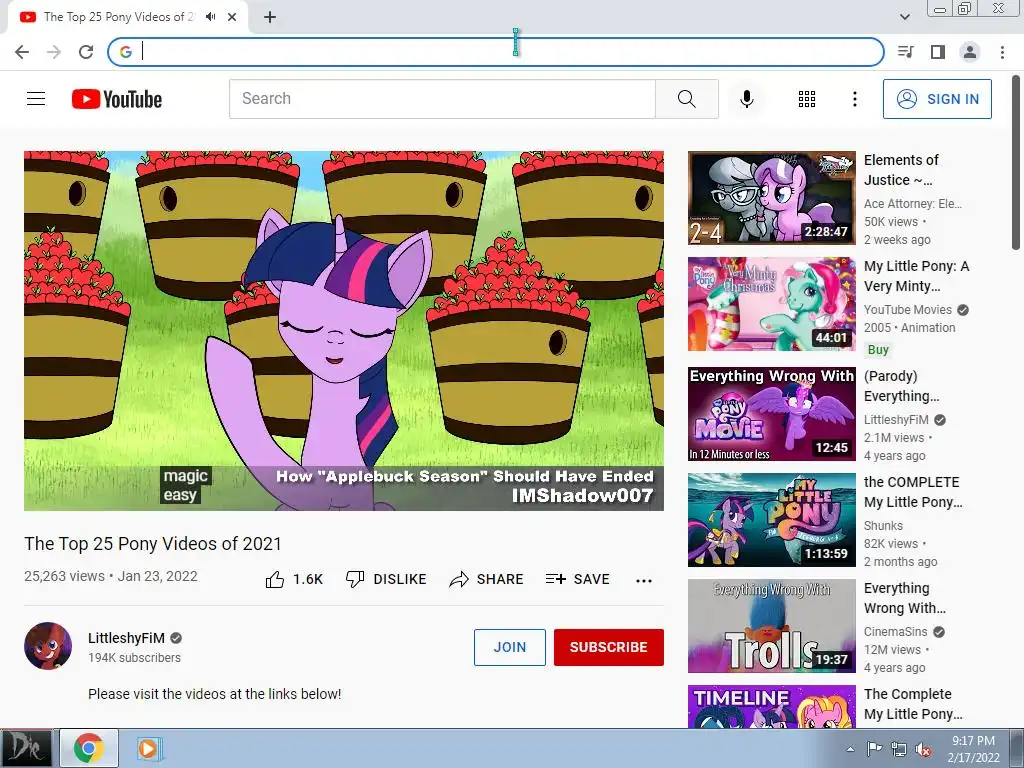Open the taskbar clock showing 9:17 PM

coord(973,749)
